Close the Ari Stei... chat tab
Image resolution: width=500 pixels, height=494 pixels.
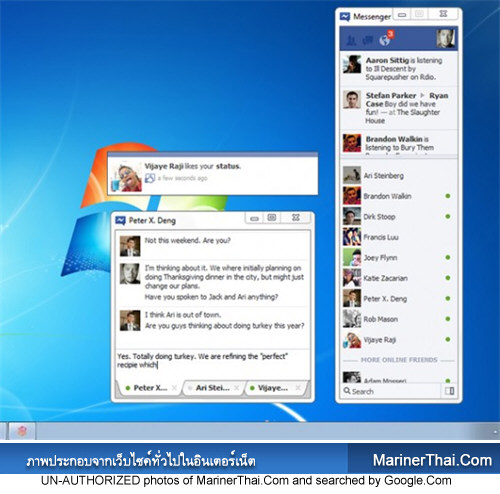click(x=236, y=388)
